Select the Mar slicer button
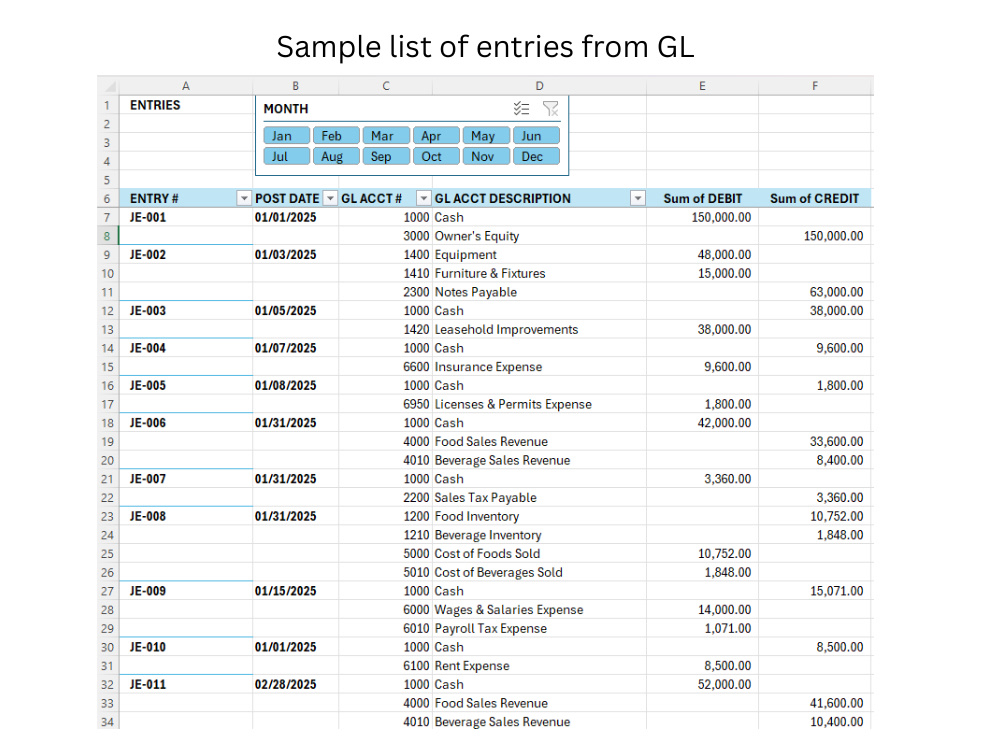Image resolution: width=1000 pixels, height=750 pixels. pyautogui.click(x=386, y=136)
